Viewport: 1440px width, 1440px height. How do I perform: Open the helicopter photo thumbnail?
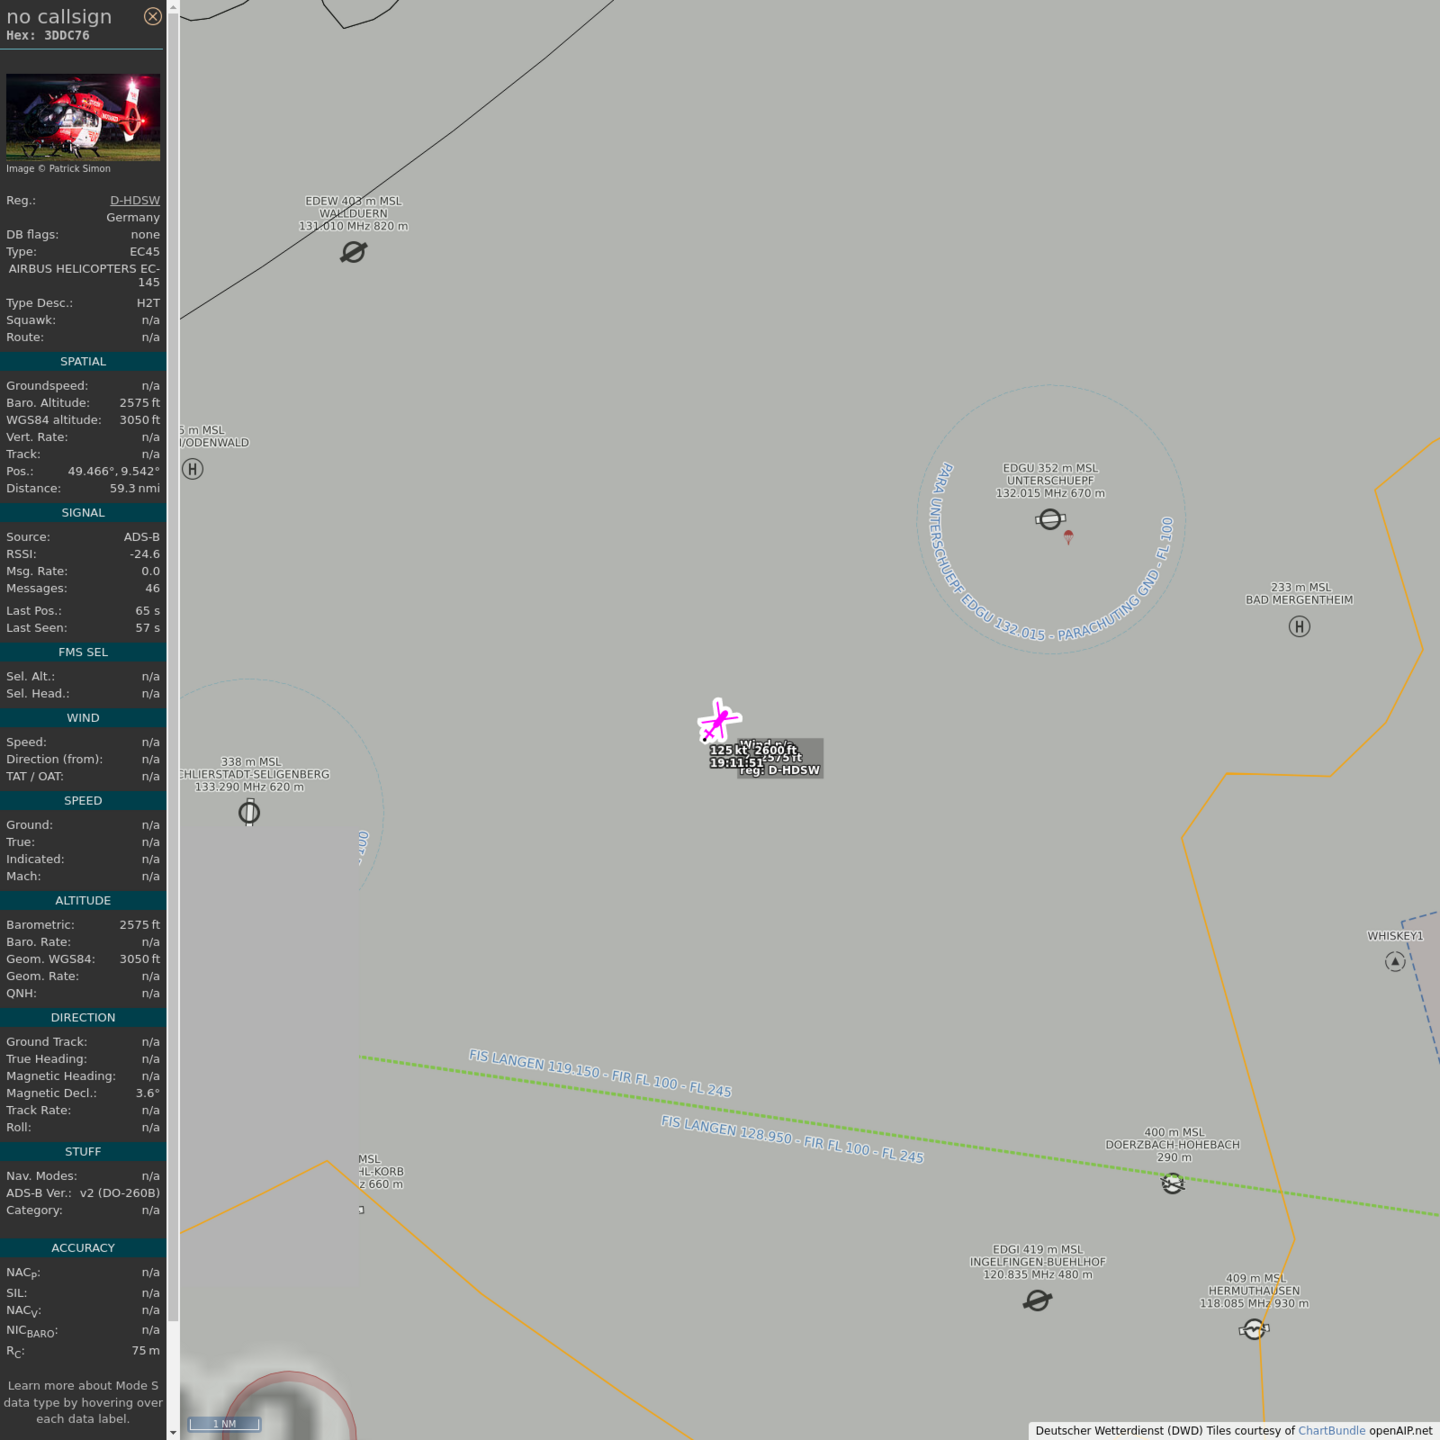pos(83,117)
